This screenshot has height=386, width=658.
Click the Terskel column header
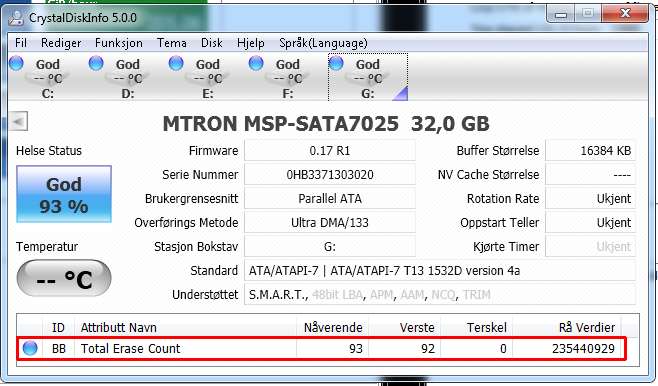click(x=476, y=327)
